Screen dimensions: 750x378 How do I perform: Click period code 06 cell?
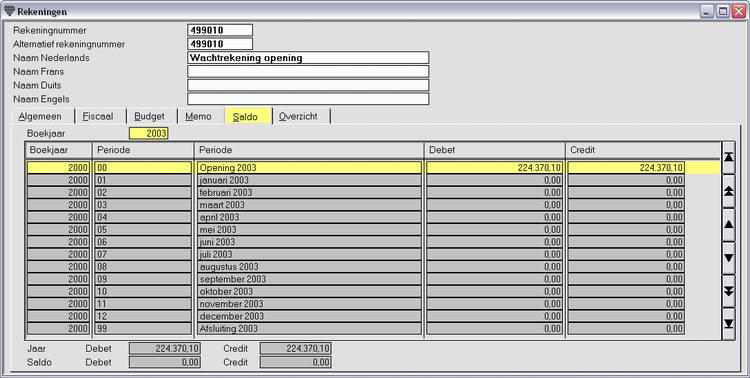click(143, 242)
